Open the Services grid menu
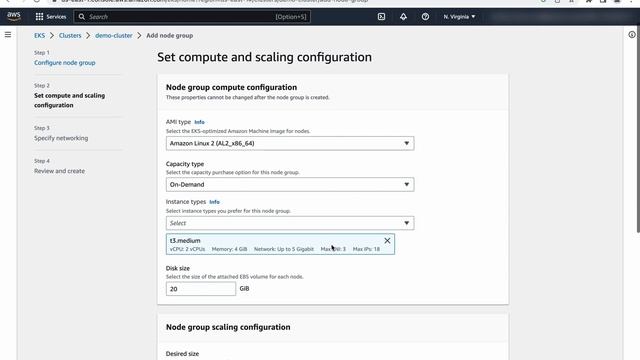The image size is (640, 360). pyautogui.click(x=51, y=17)
